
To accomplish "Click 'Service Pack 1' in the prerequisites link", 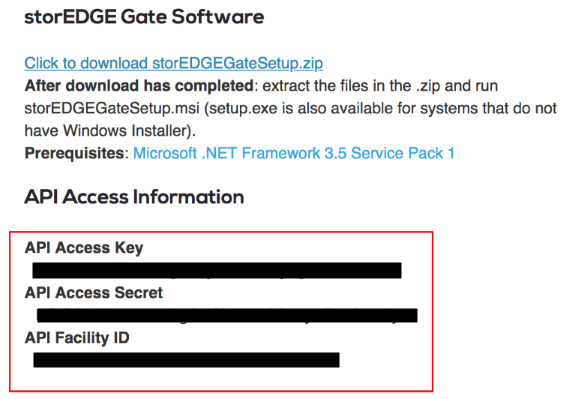I will point(403,153).
